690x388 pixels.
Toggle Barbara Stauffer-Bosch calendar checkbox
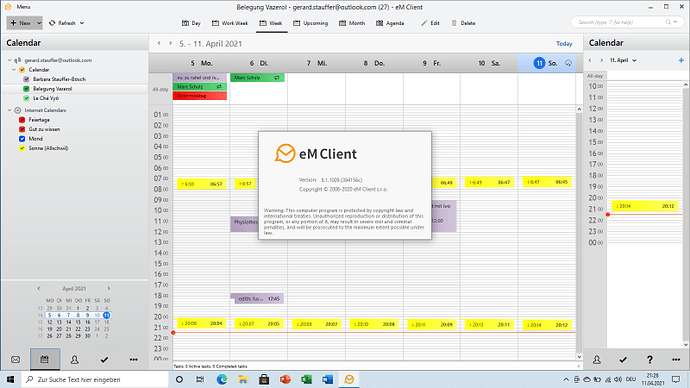(x=26, y=79)
